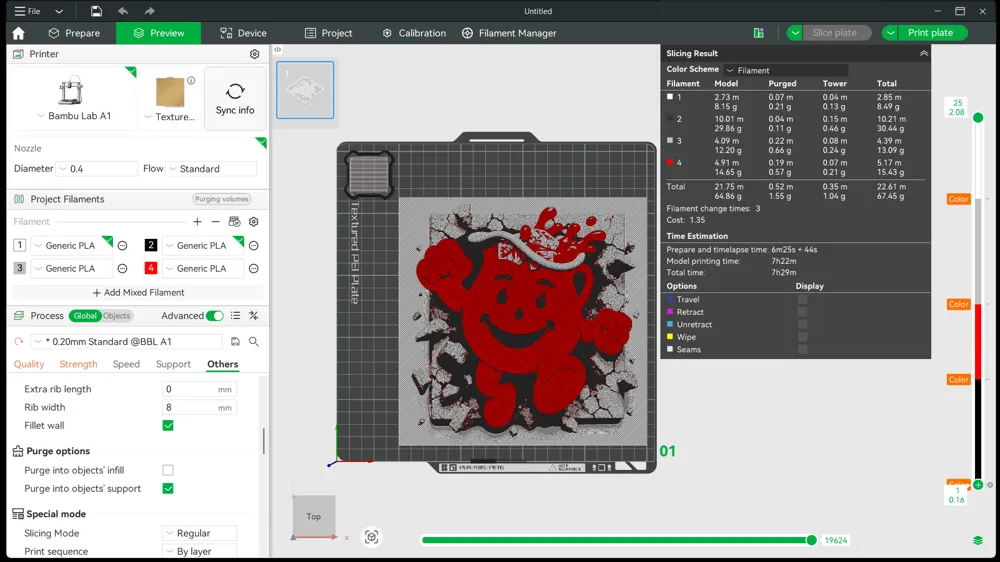The height and width of the screenshot is (562, 1000).
Task: Toggle Unretract display checkbox
Action: pos(802,325)
